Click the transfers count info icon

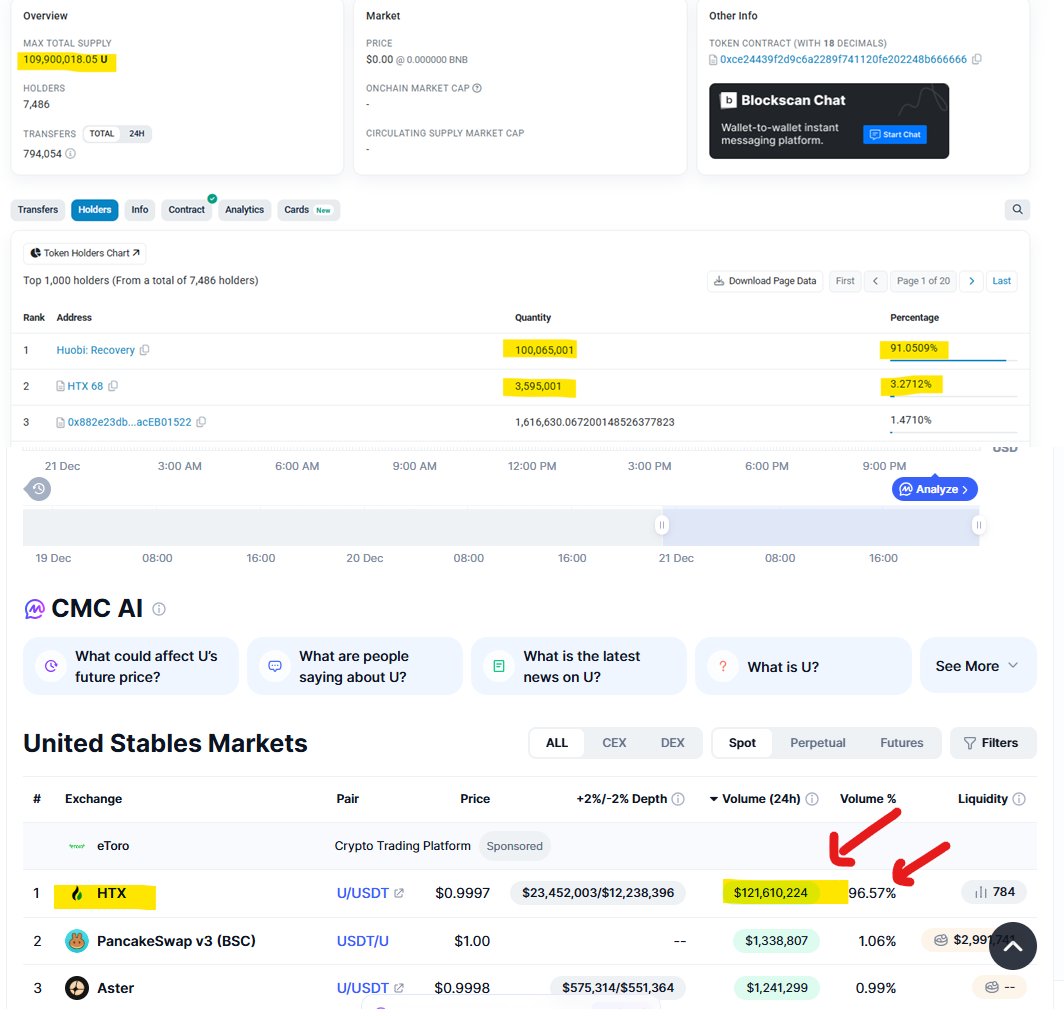[71, 153]
